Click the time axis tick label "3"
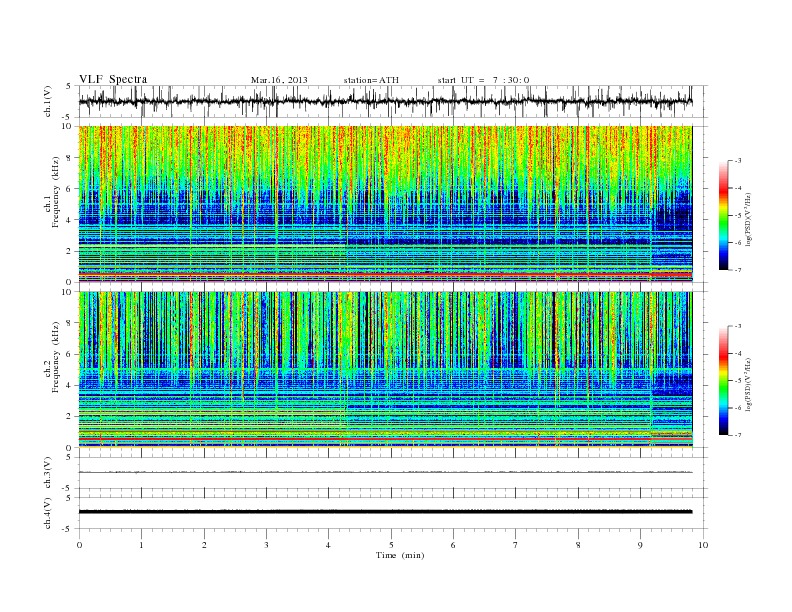Screen dimensions: 792x612 click(266, 545)
